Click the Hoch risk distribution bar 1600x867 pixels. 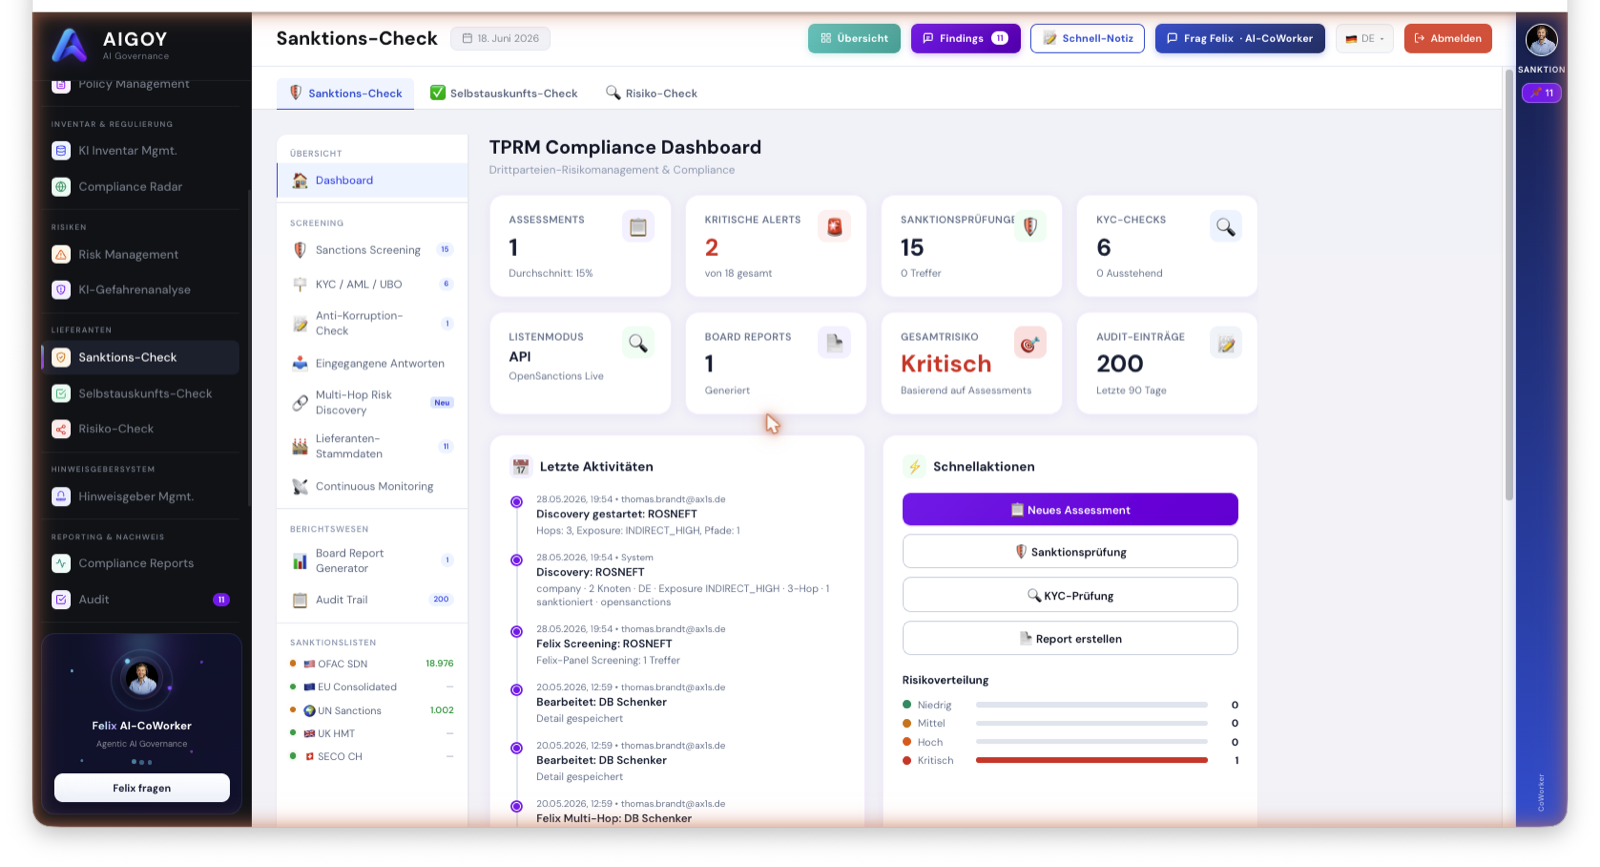coord(1092,742)
